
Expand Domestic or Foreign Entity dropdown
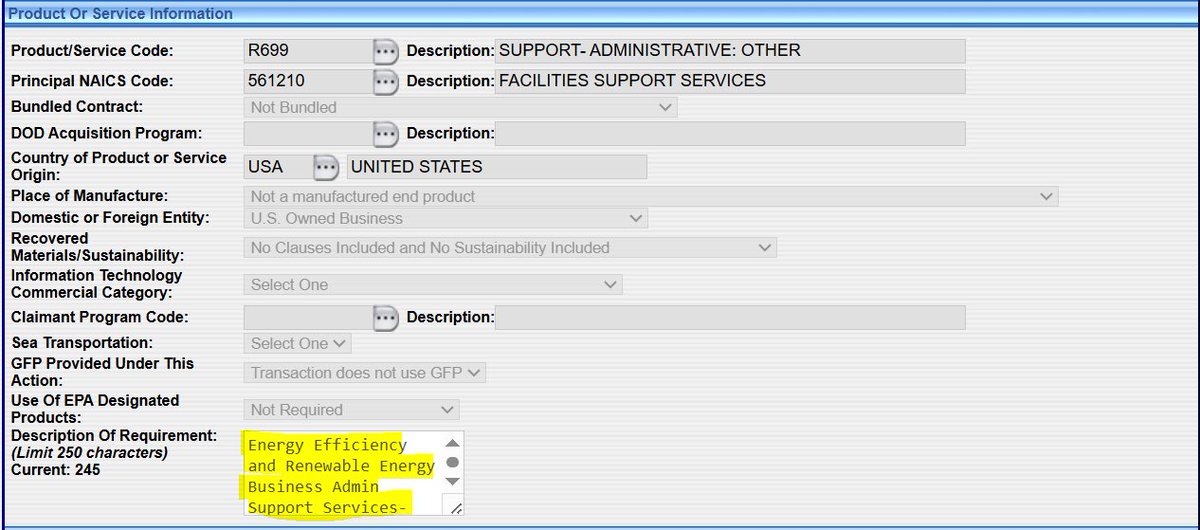[445, 218]
